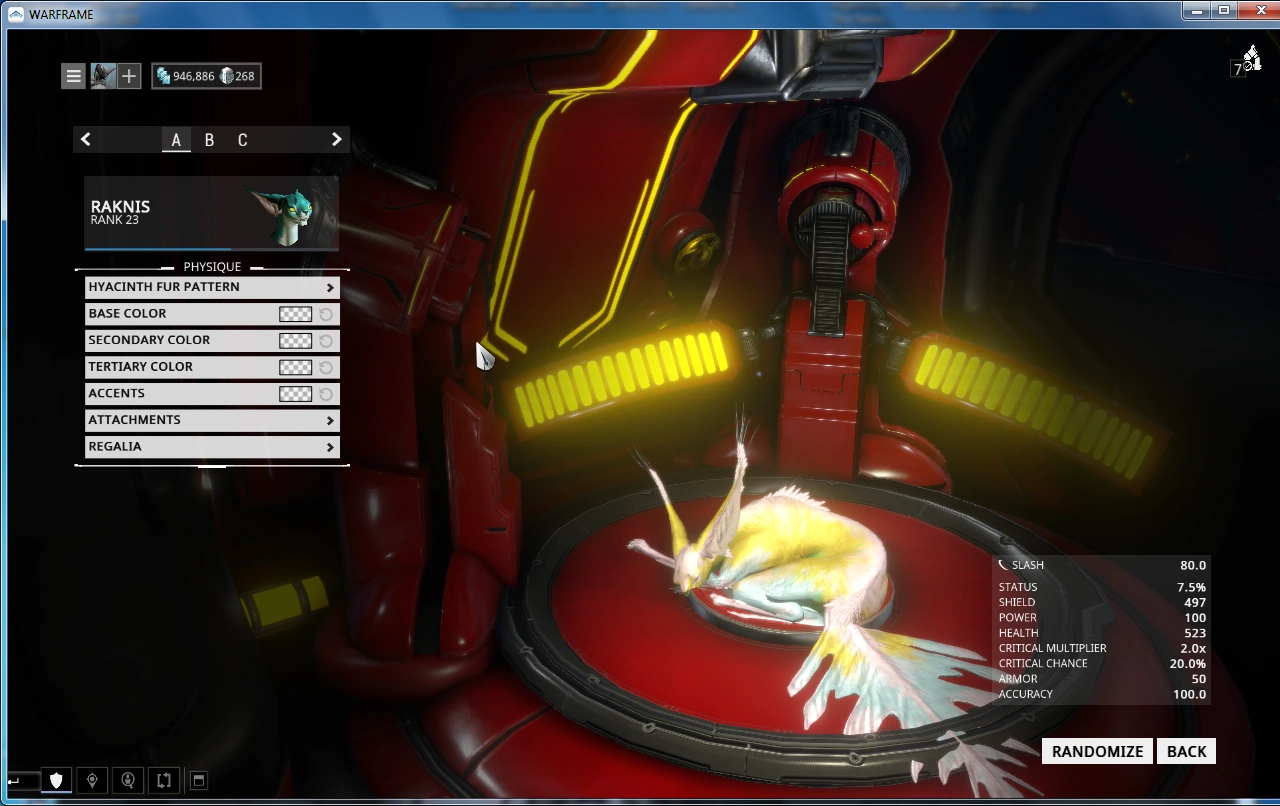Click the CRITICAL MULTIPLIER stat

(1101, 648)
